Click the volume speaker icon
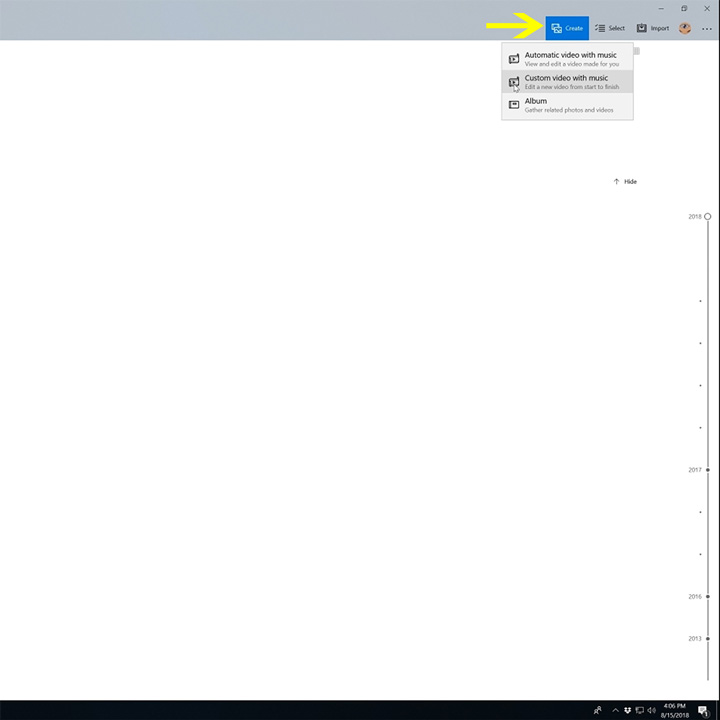 pyautogui.click(x=651, y=710)
